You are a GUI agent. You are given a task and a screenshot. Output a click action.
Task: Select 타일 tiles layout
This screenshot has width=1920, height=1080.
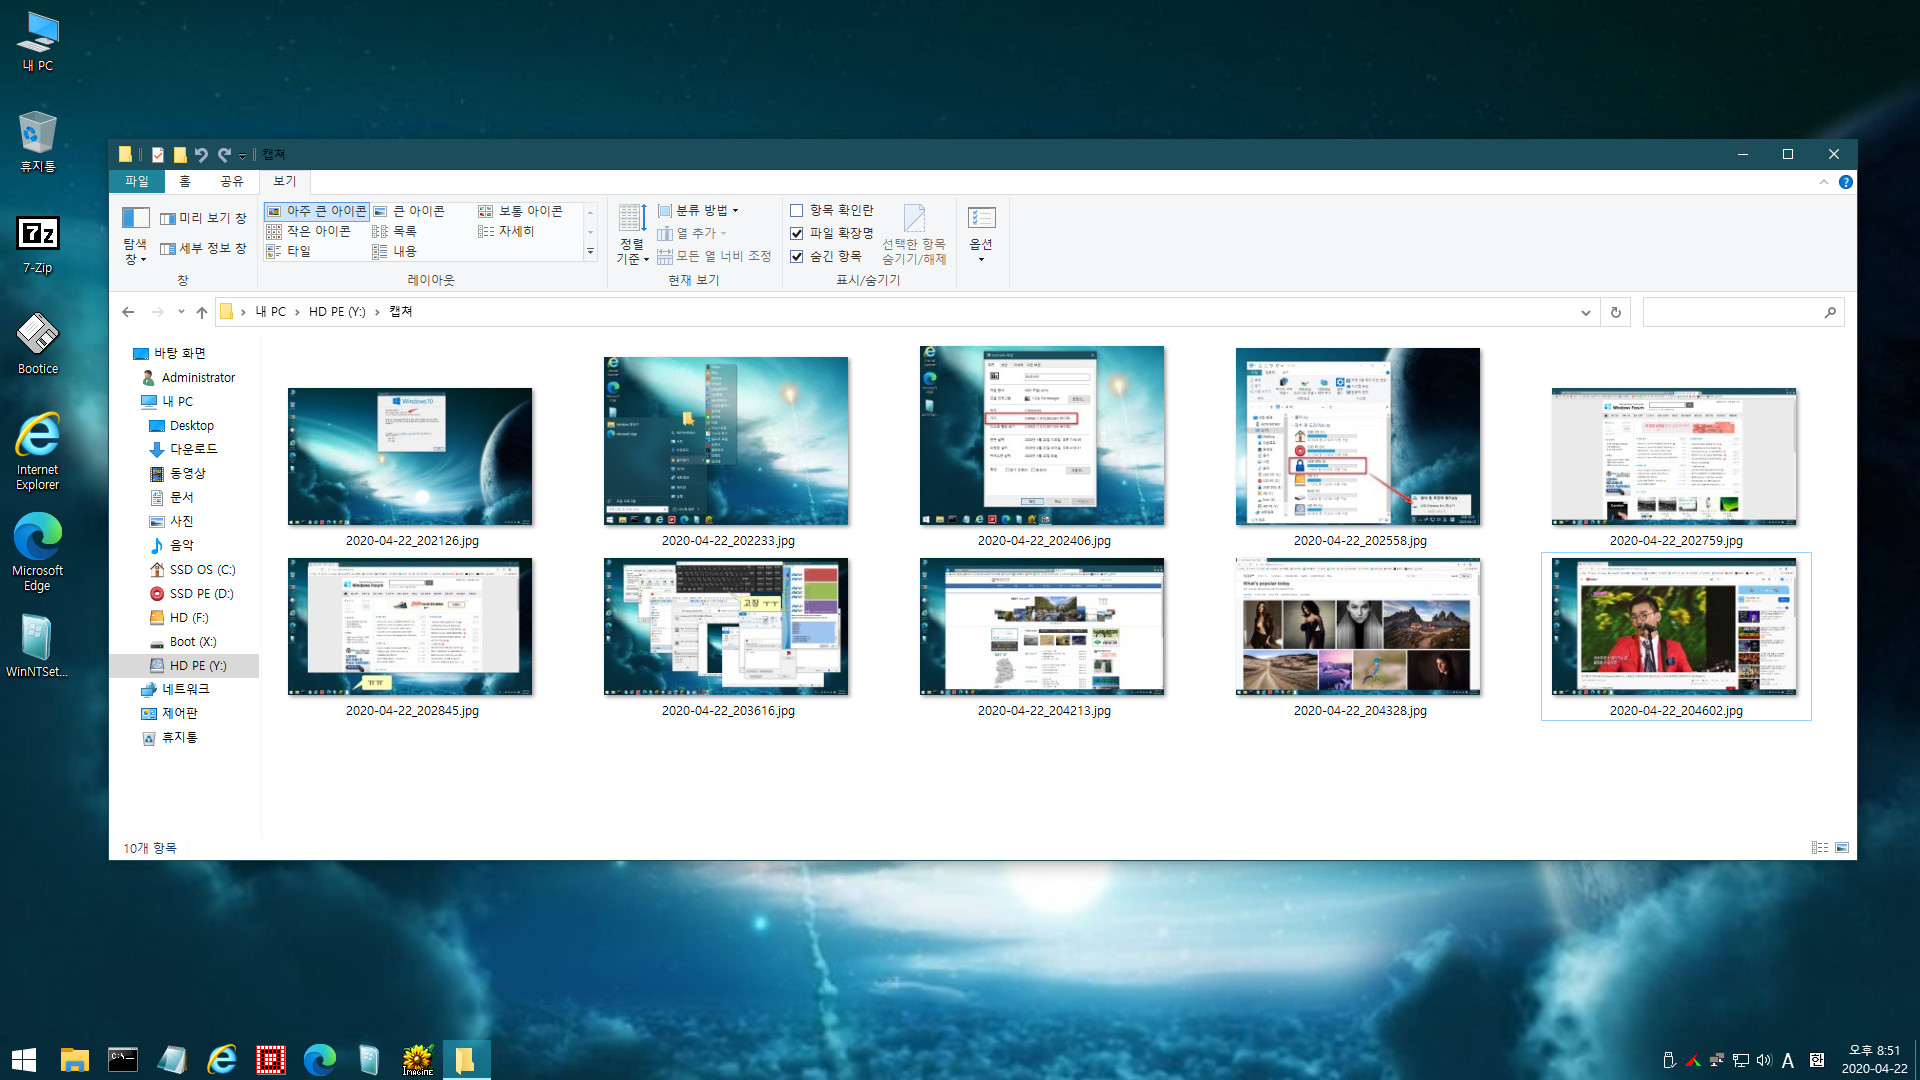(289, 251)
